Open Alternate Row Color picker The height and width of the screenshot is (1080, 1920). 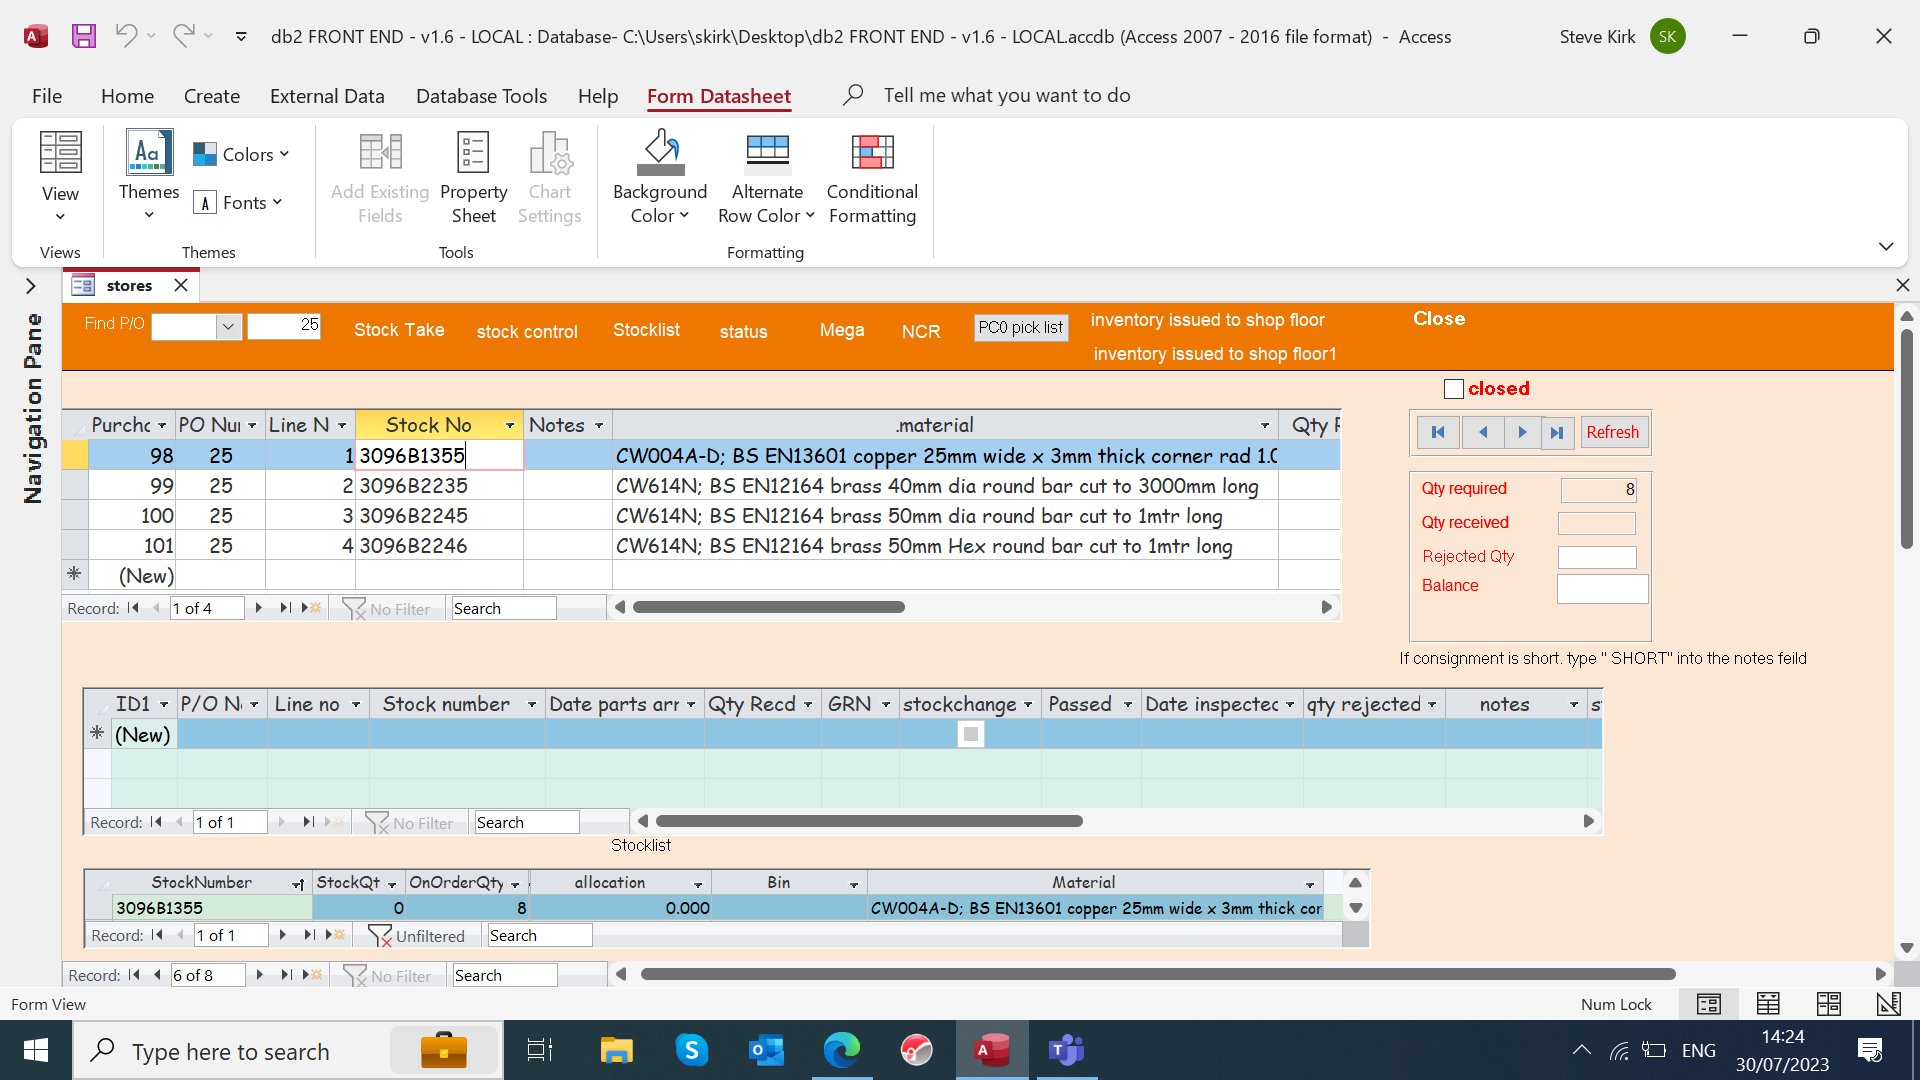pos(767,178)
